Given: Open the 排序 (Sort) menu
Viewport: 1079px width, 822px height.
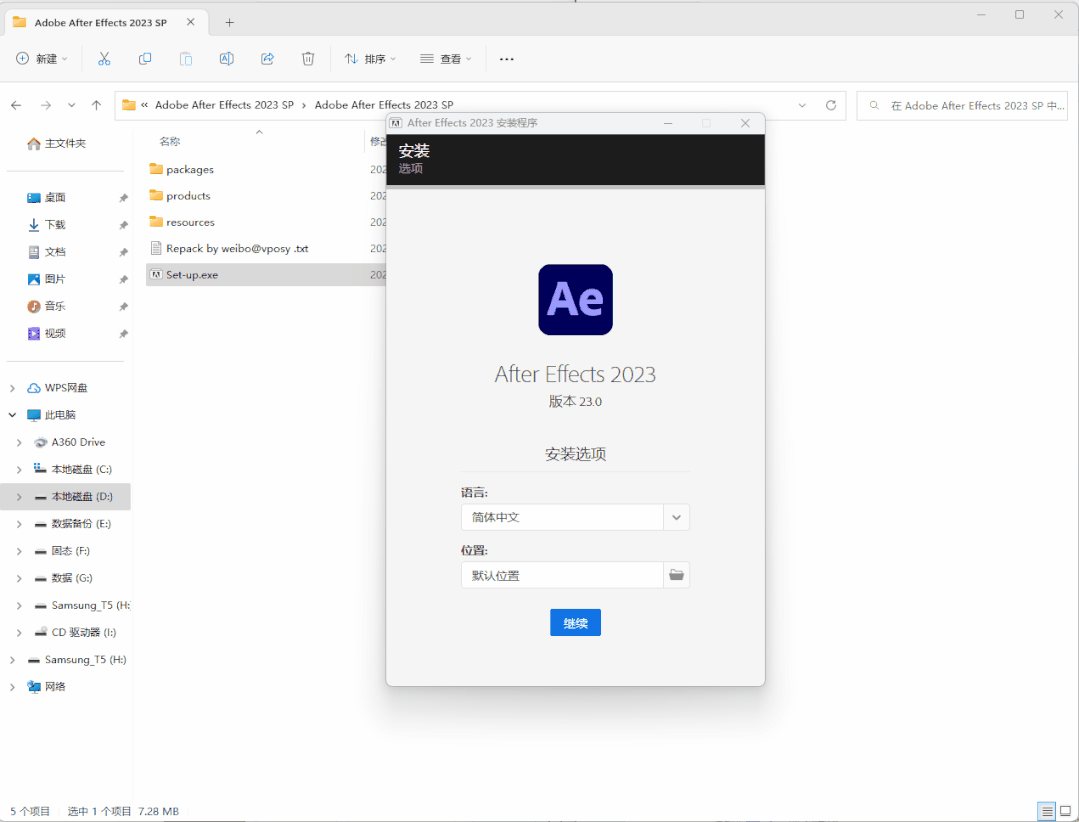Looking at the screenshot, I should coord(370,59).
